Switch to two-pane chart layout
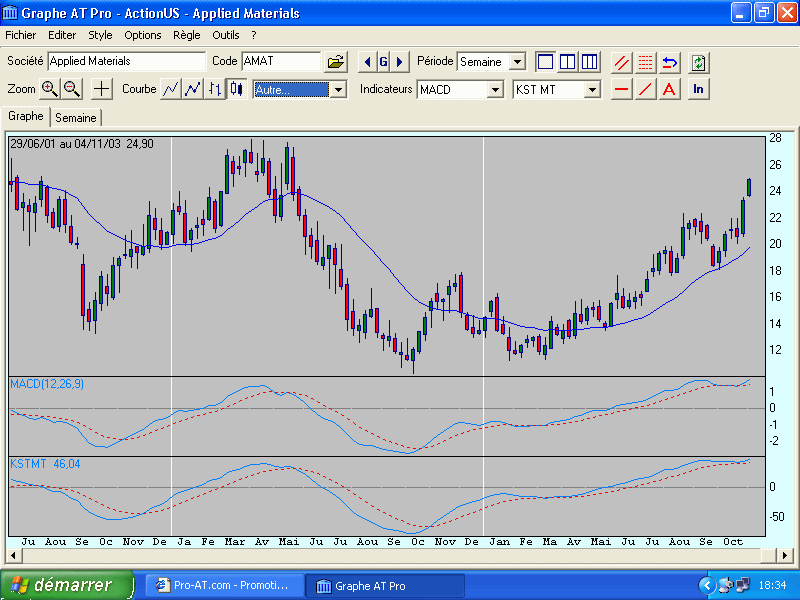 (x=567, y=62)
